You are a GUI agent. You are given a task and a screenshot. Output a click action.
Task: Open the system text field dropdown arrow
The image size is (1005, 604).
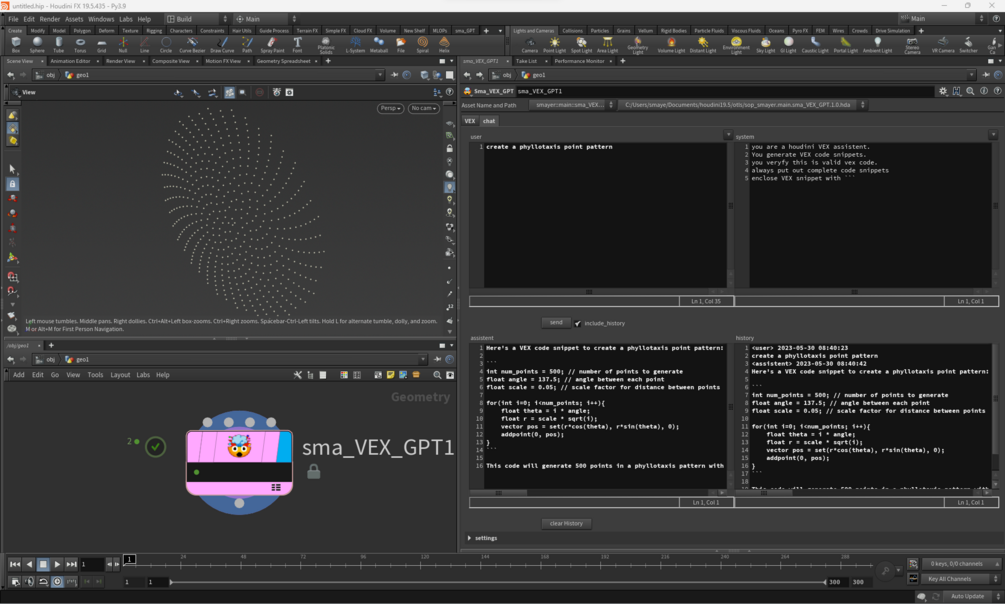(993, 135)
